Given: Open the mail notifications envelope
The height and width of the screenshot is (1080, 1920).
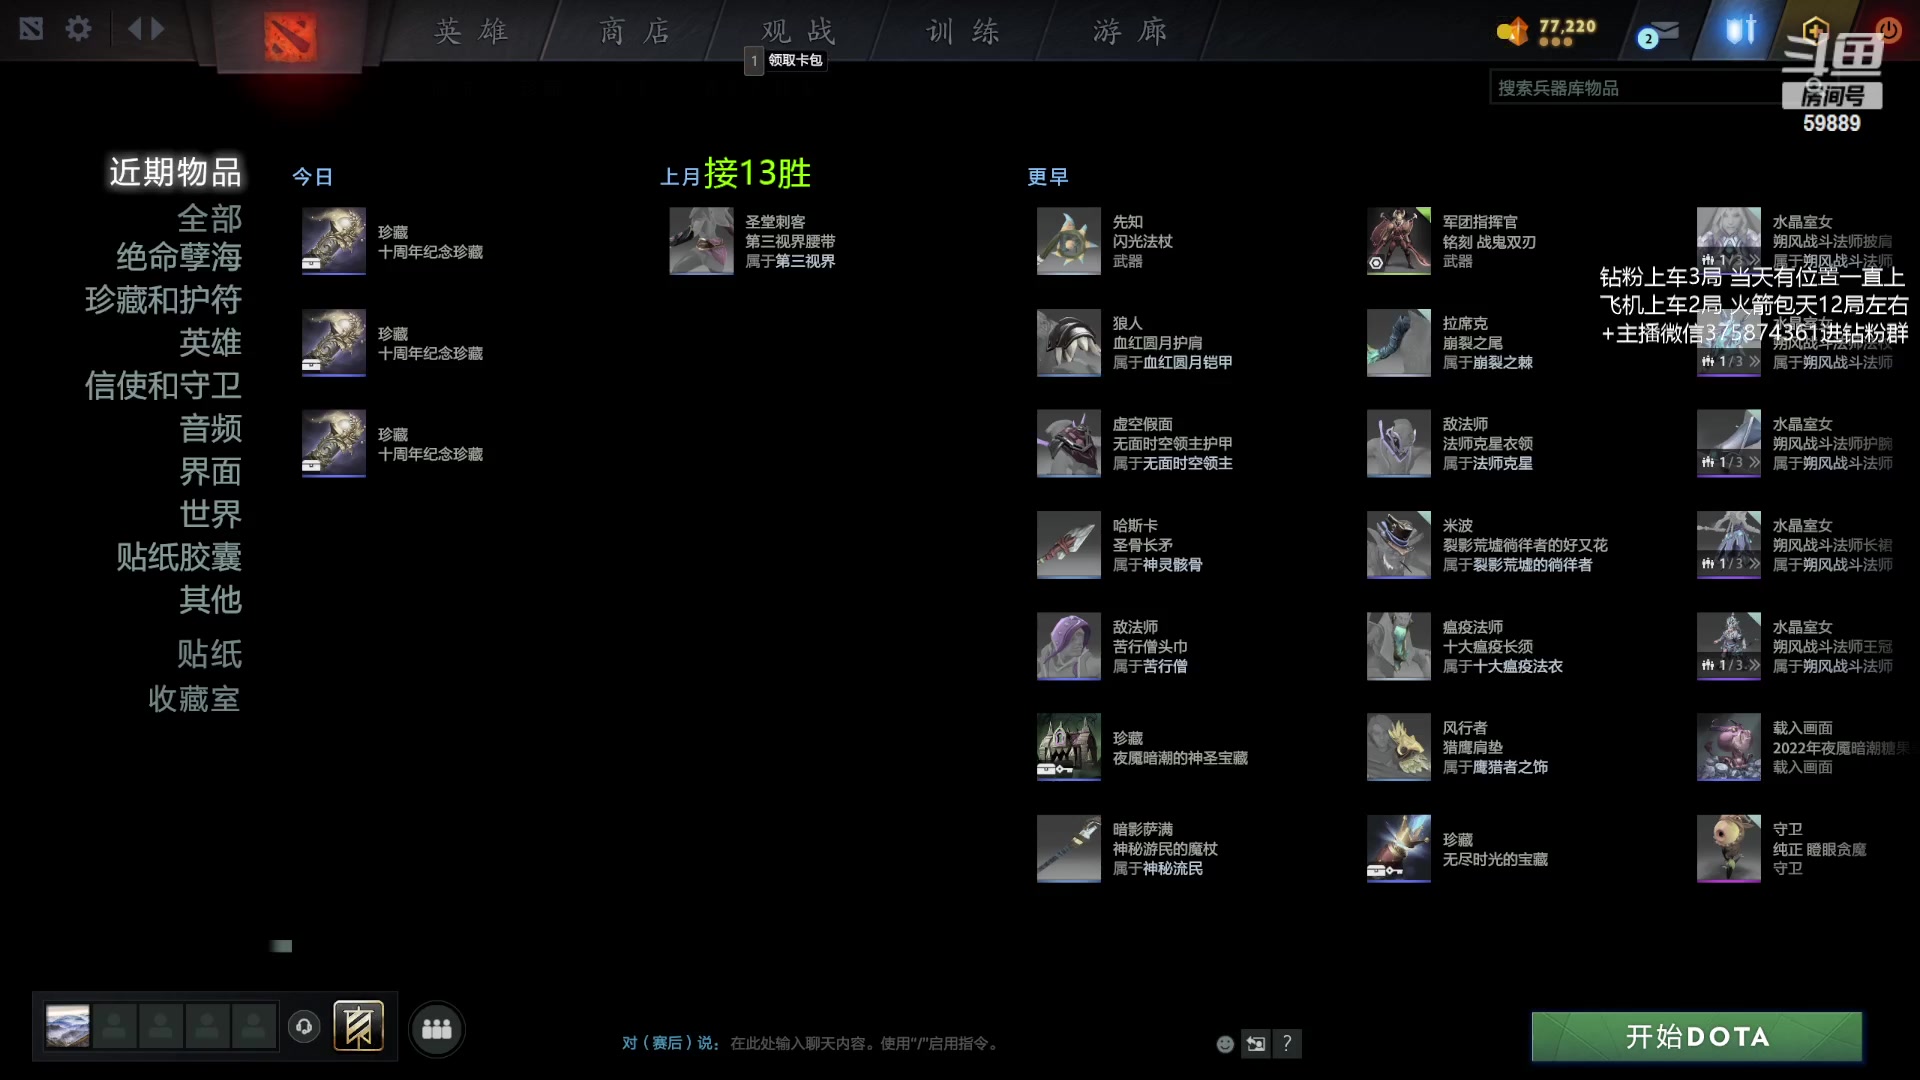Looking at the screenshot, I should [1658, 33].
